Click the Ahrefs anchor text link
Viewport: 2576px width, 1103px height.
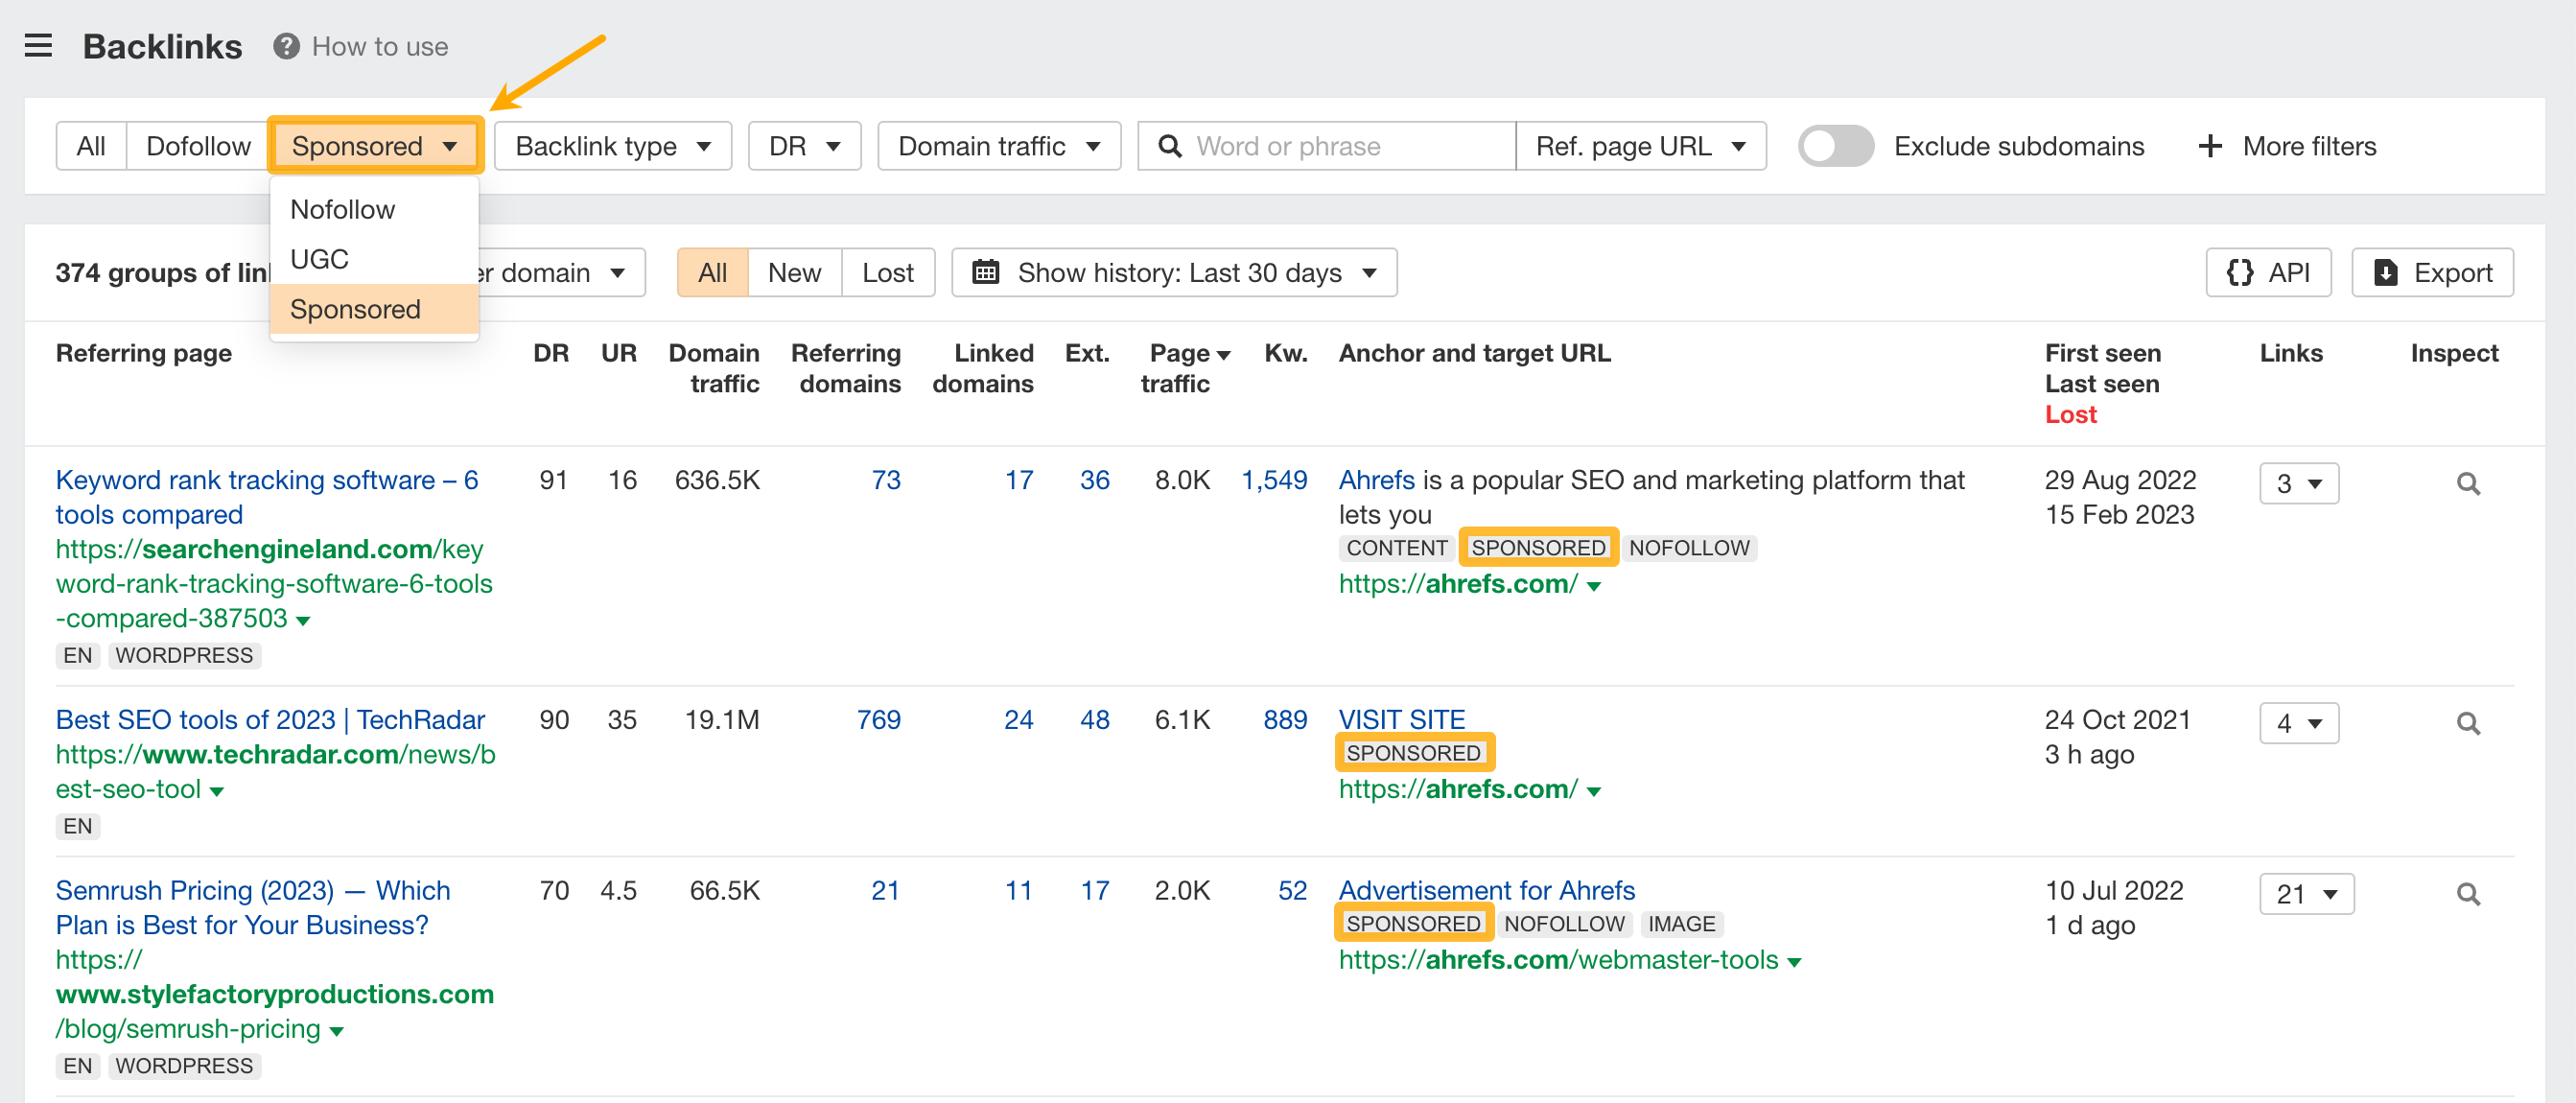pyautogui.click(x=1376, y=480)
